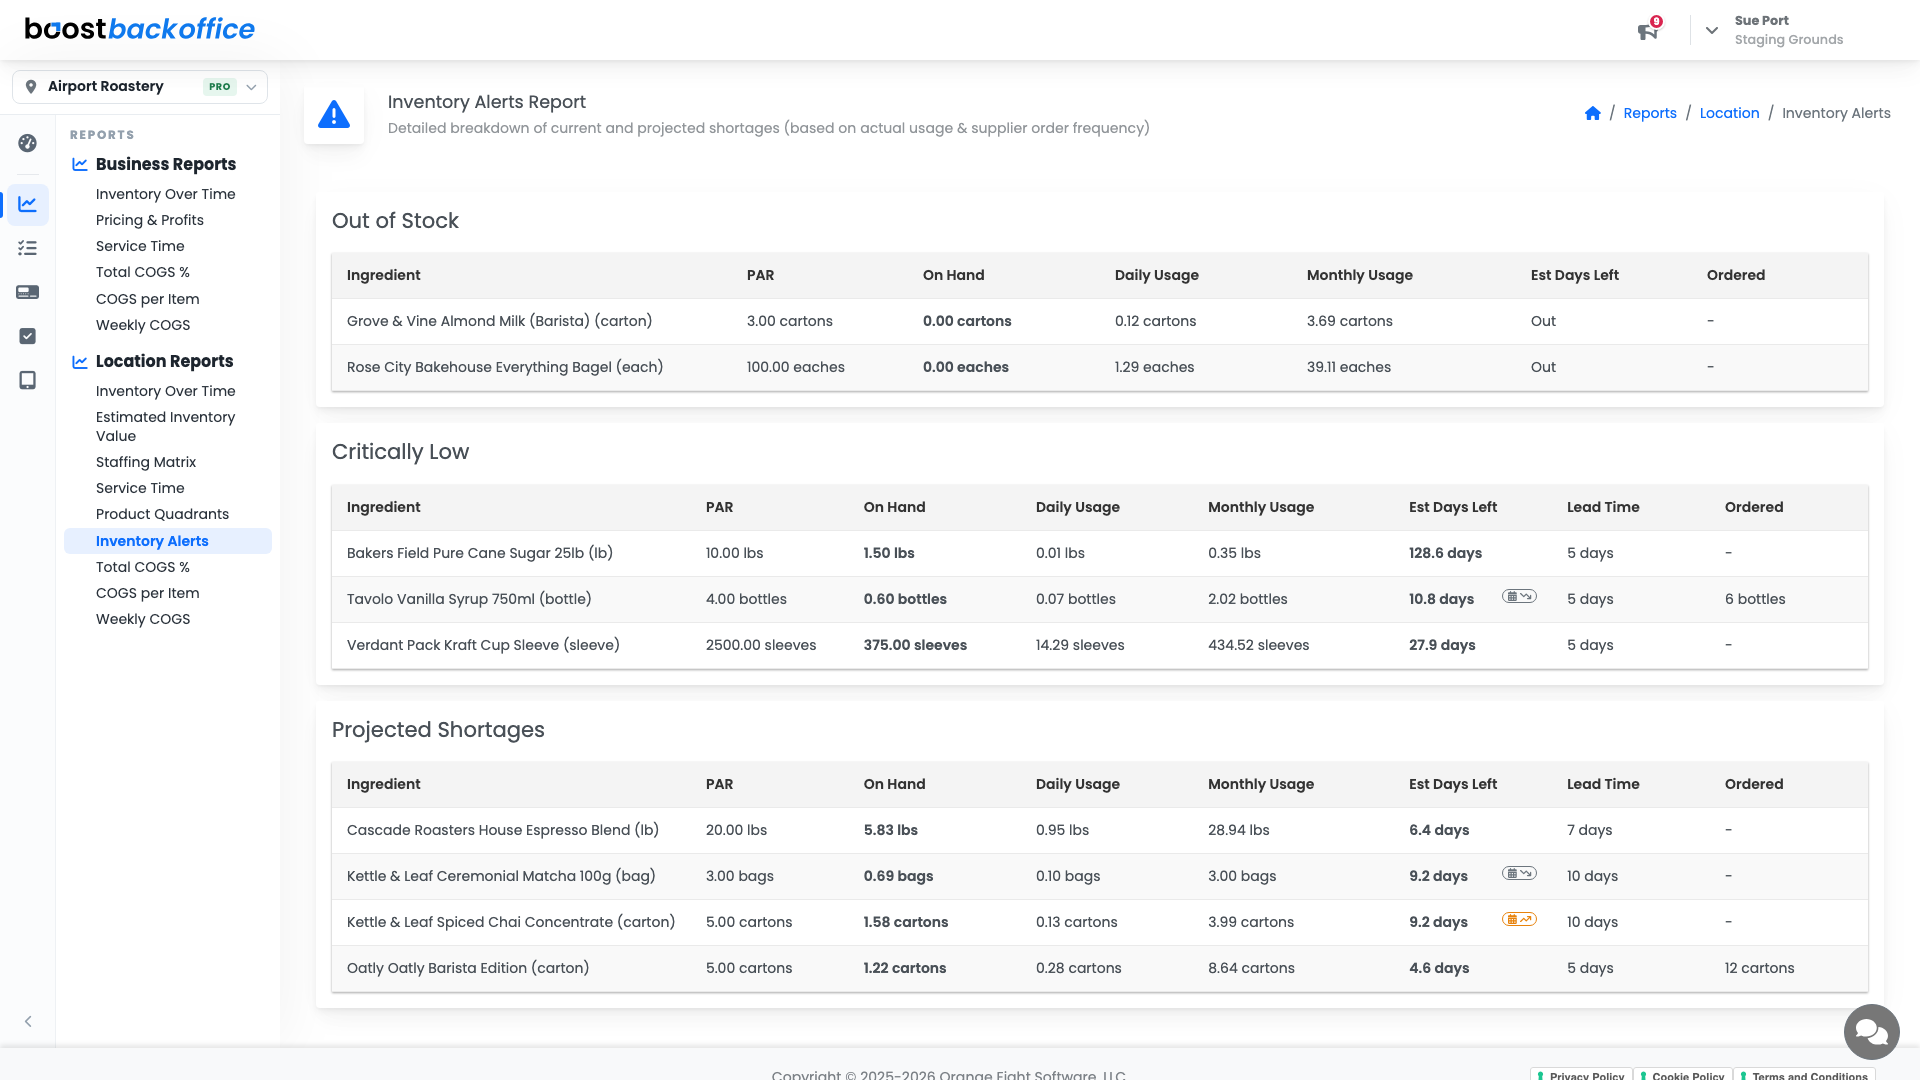This screenshot has width=1920, height=1080.
Task: Click the Critically Low Lead Time header
Action: (x=1603, y=507)
